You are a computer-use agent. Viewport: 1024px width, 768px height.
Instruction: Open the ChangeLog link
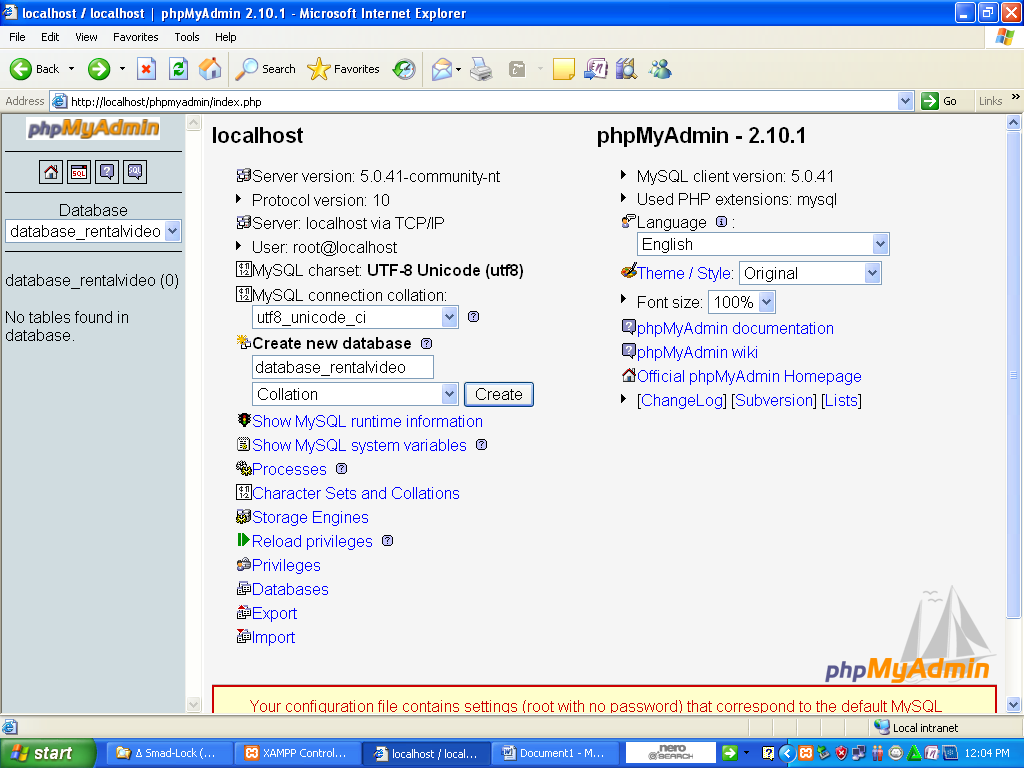(681, 400)
